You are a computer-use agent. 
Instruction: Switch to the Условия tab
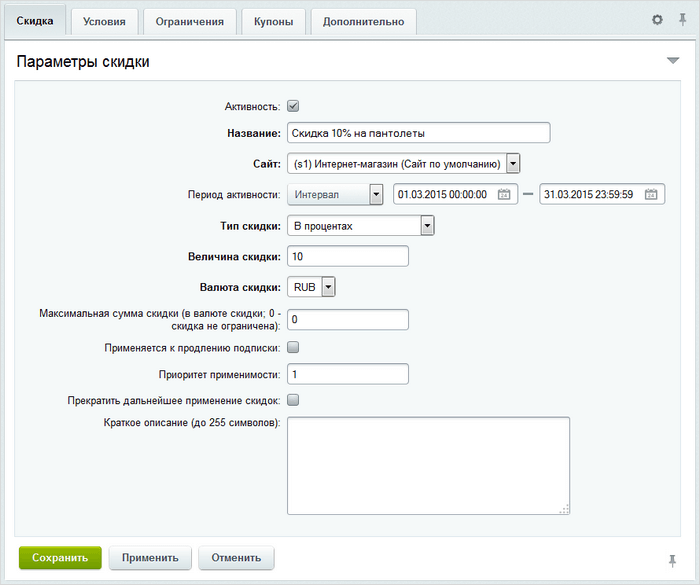pos(104,21)
